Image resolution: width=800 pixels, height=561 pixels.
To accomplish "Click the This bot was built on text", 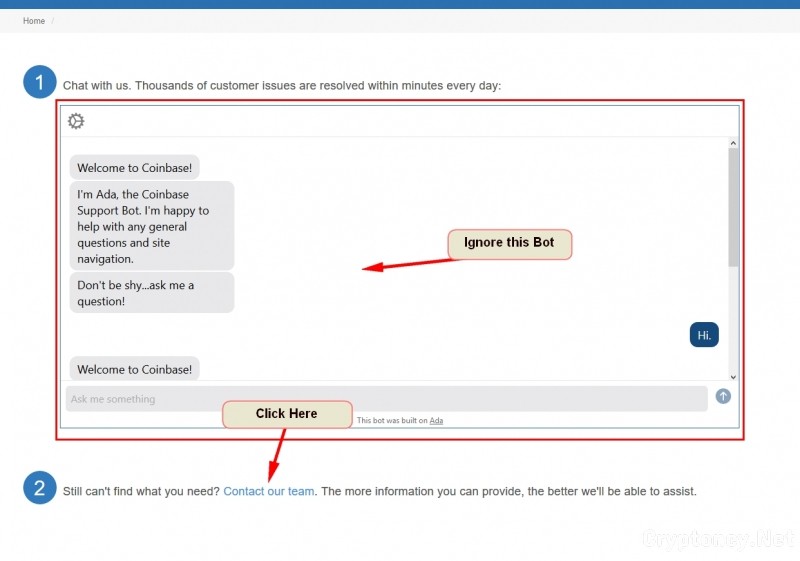I will tap(392, 421).
